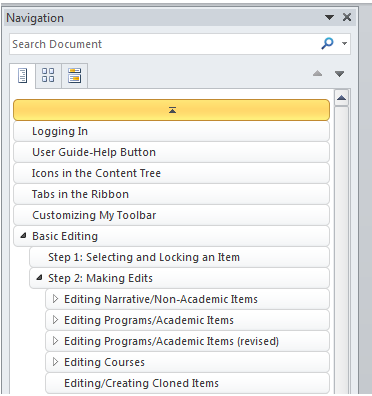Open Tabs in the Ribbon heading

(x=171, y=194)
